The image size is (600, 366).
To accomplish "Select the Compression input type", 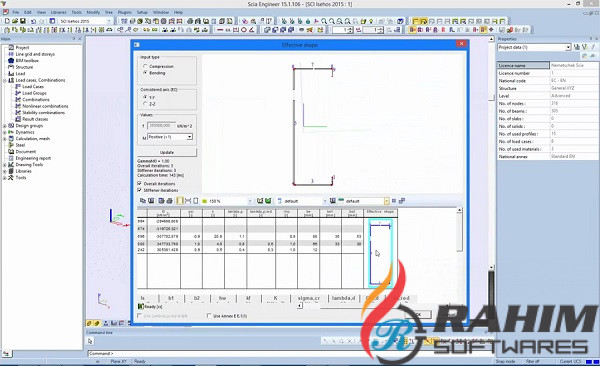I will click(x=145, y=66).
